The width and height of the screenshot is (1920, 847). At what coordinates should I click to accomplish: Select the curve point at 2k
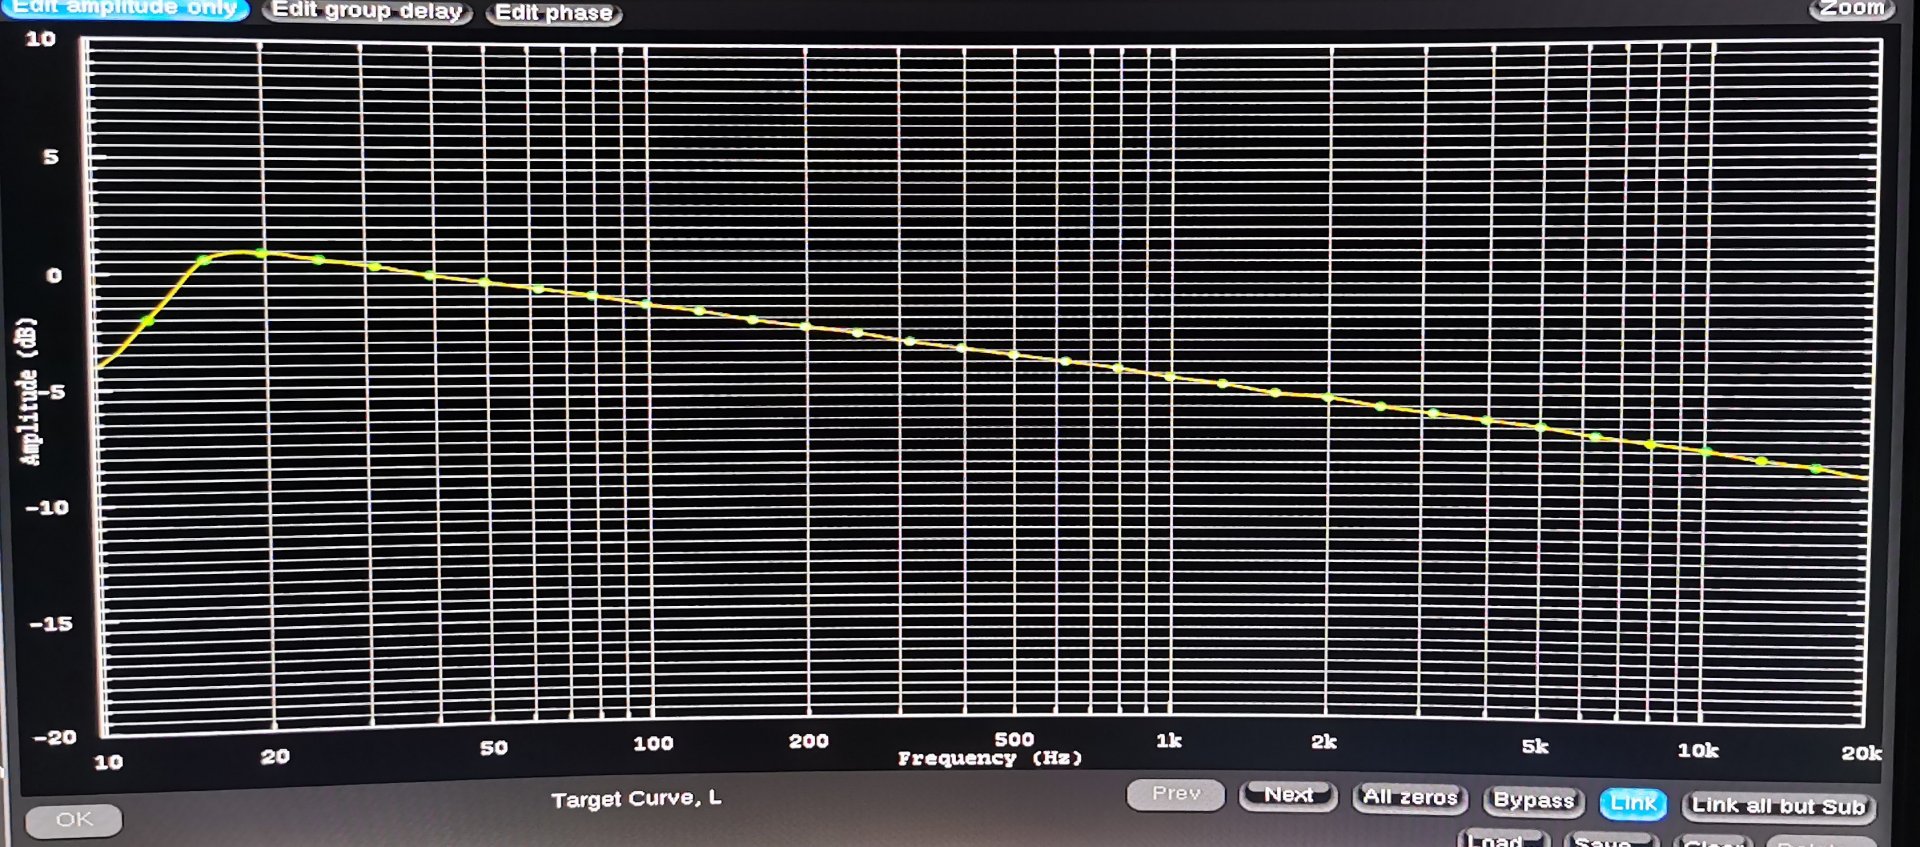point(1328,398)
